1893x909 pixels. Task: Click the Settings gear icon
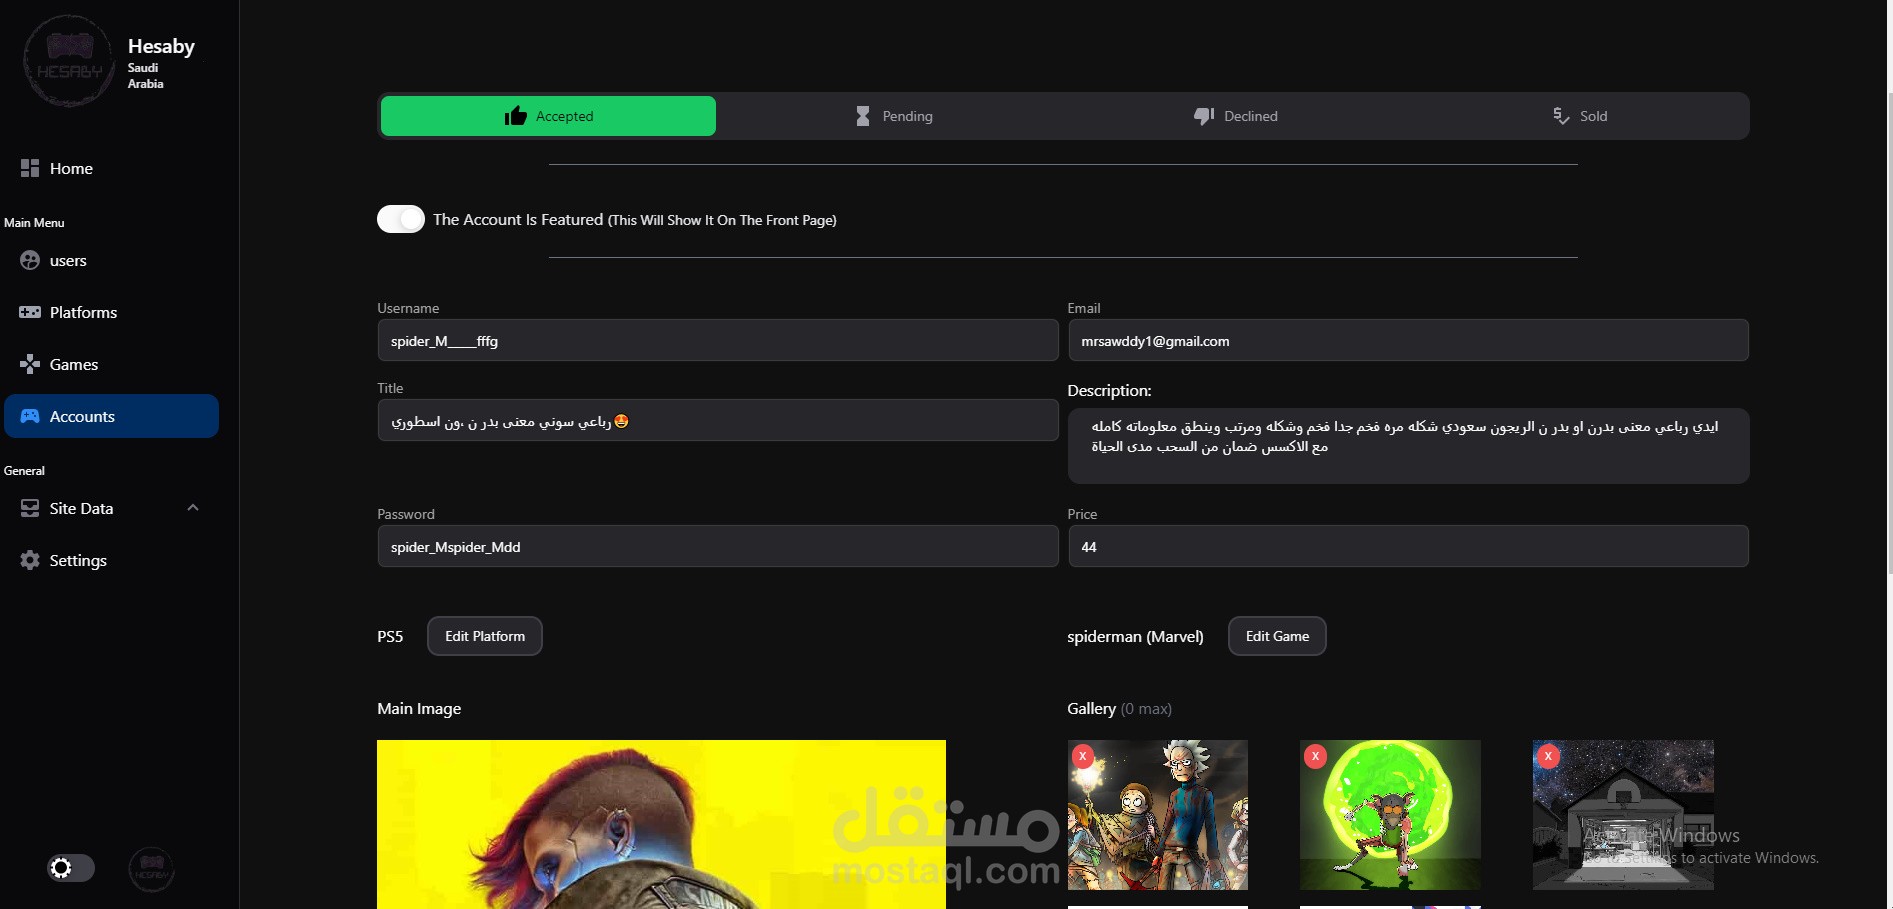point(30,560)
